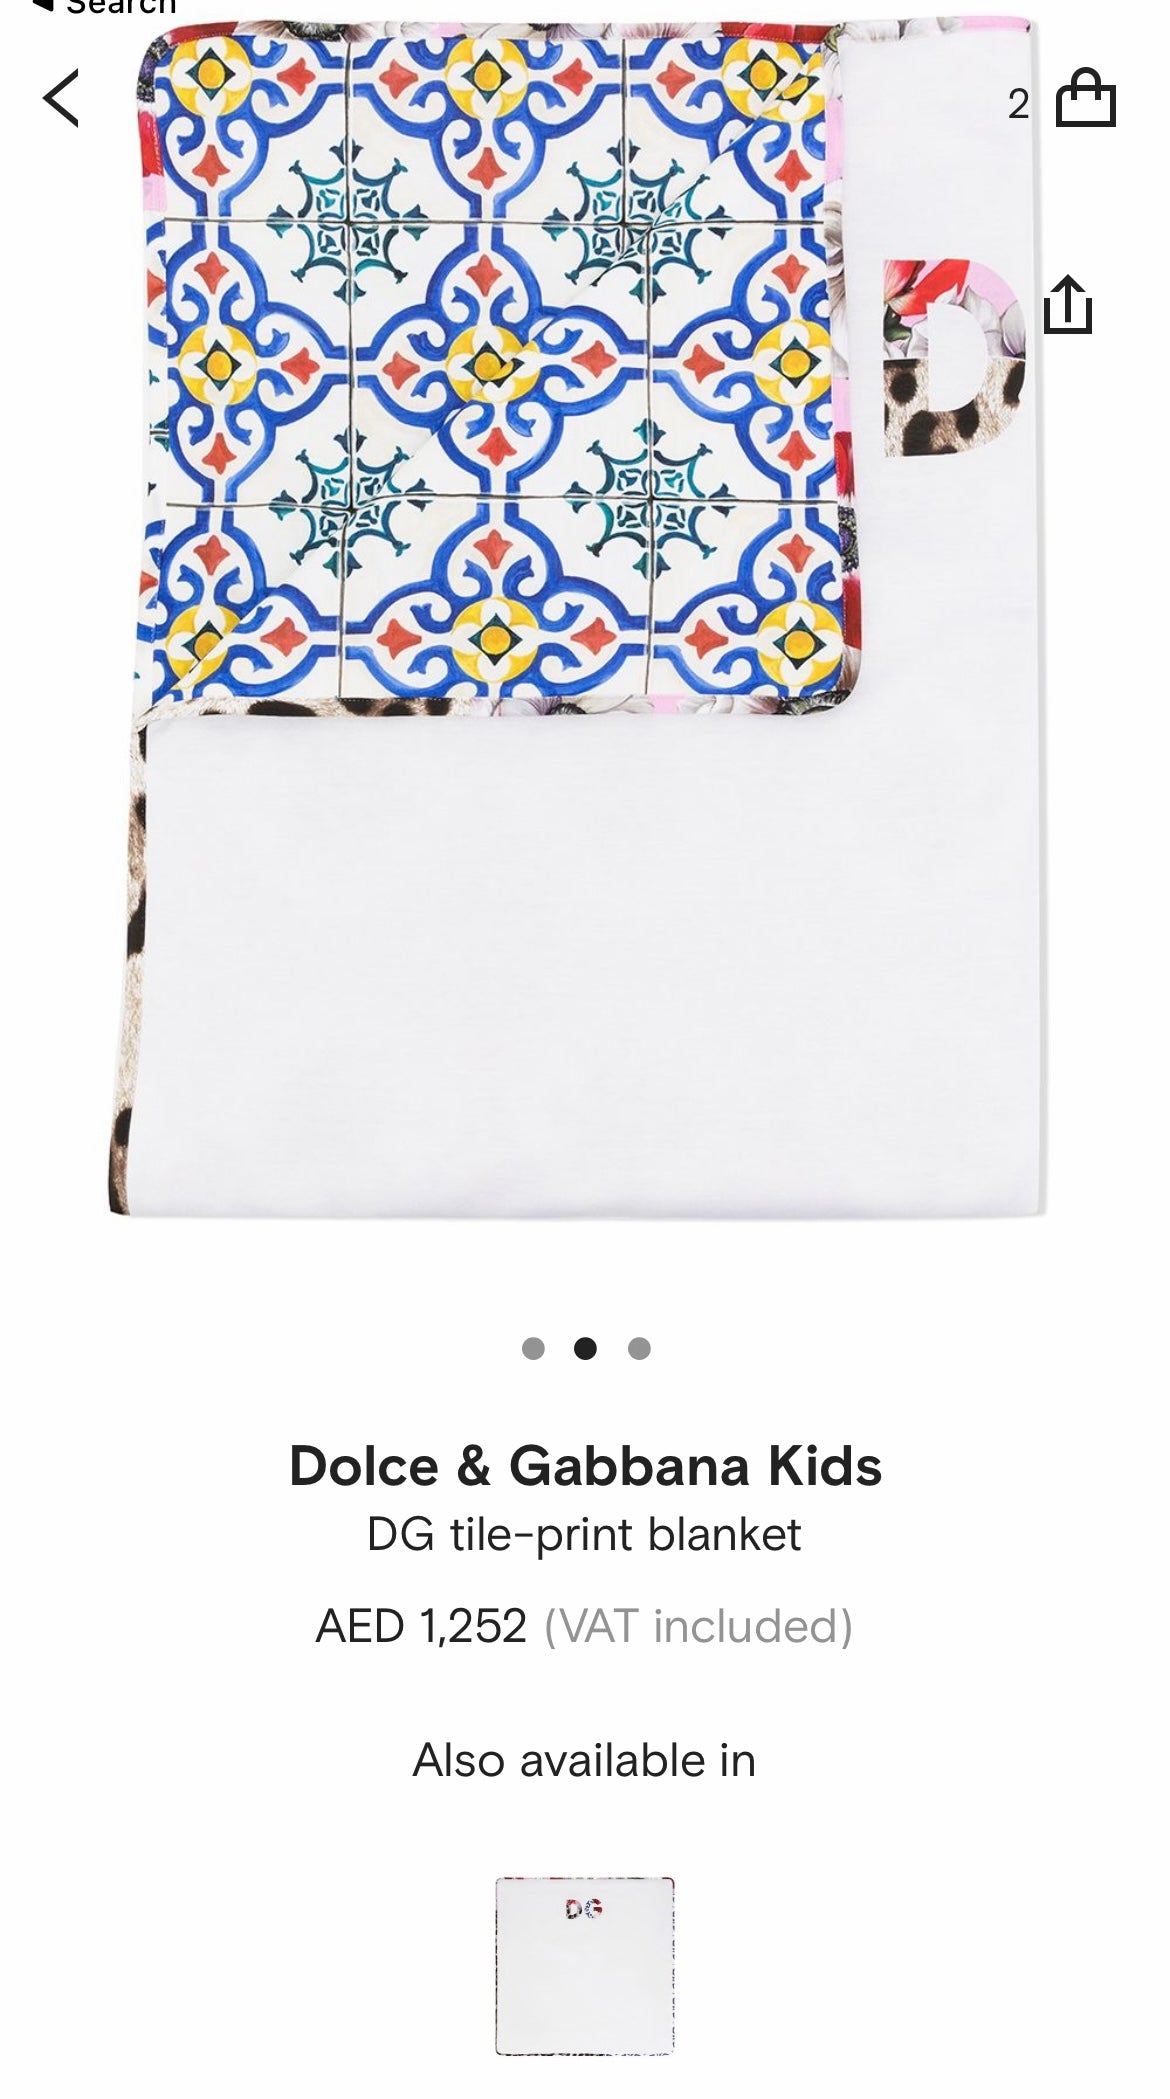The height and width of the screenshot is (2099, 1170).
Task: Show the first product image dot
Action: (533, 1349)
